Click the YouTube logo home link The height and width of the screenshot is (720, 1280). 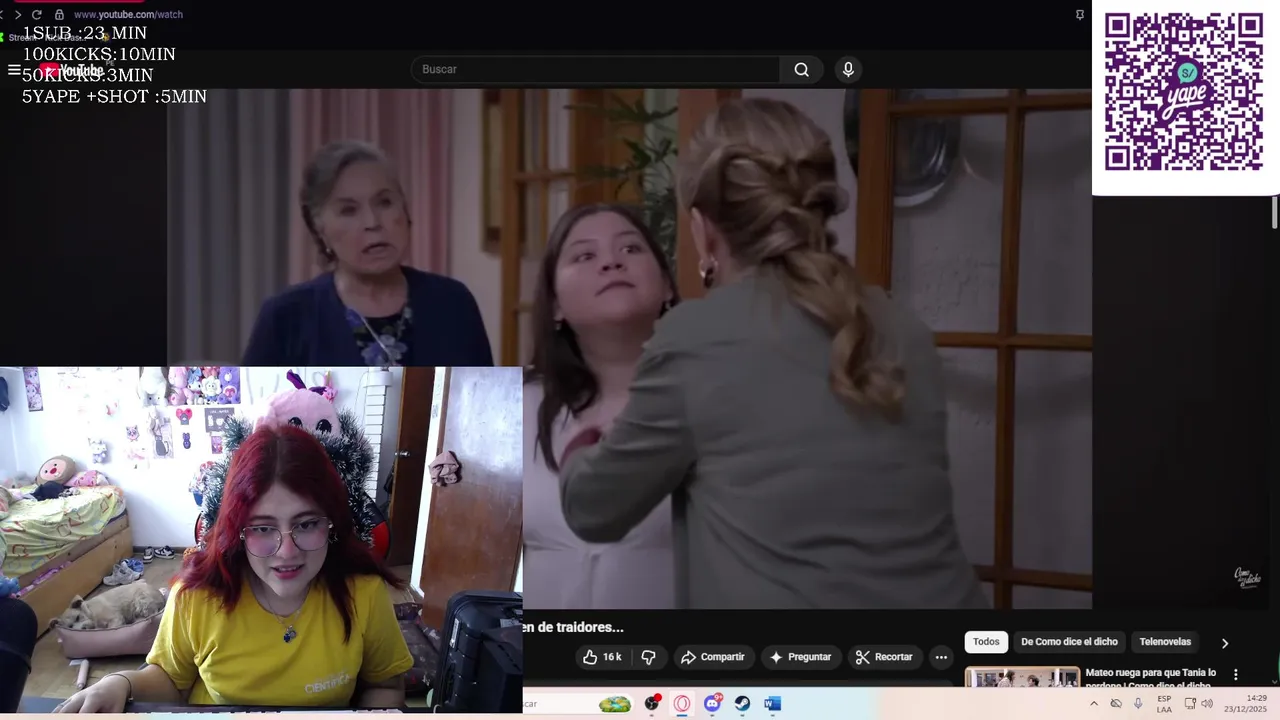[71, 70]
